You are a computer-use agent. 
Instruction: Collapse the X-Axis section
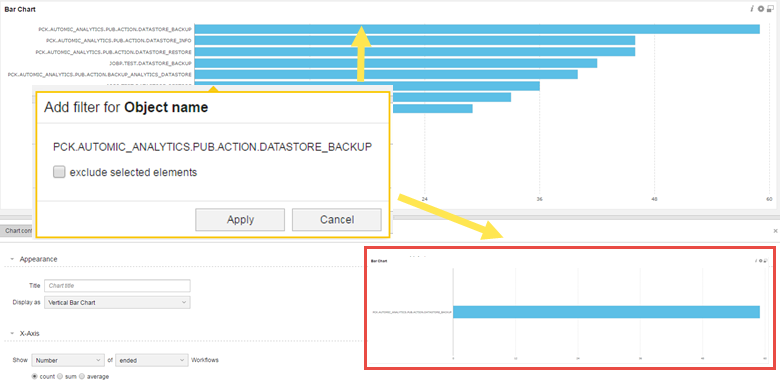tap(12, 333)
